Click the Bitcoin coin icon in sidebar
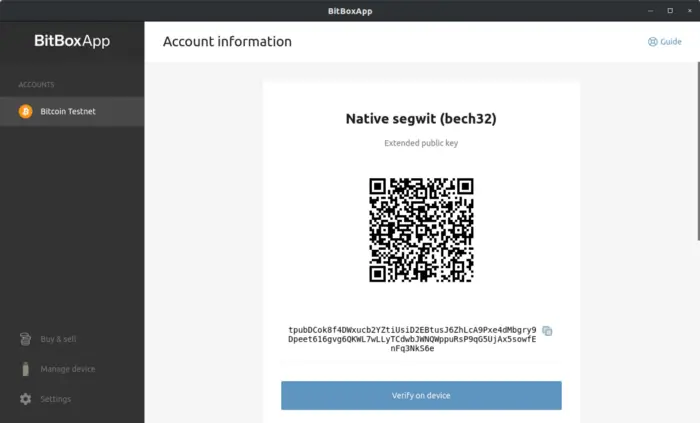The image size is (700, 423). (x=25, y=111)
